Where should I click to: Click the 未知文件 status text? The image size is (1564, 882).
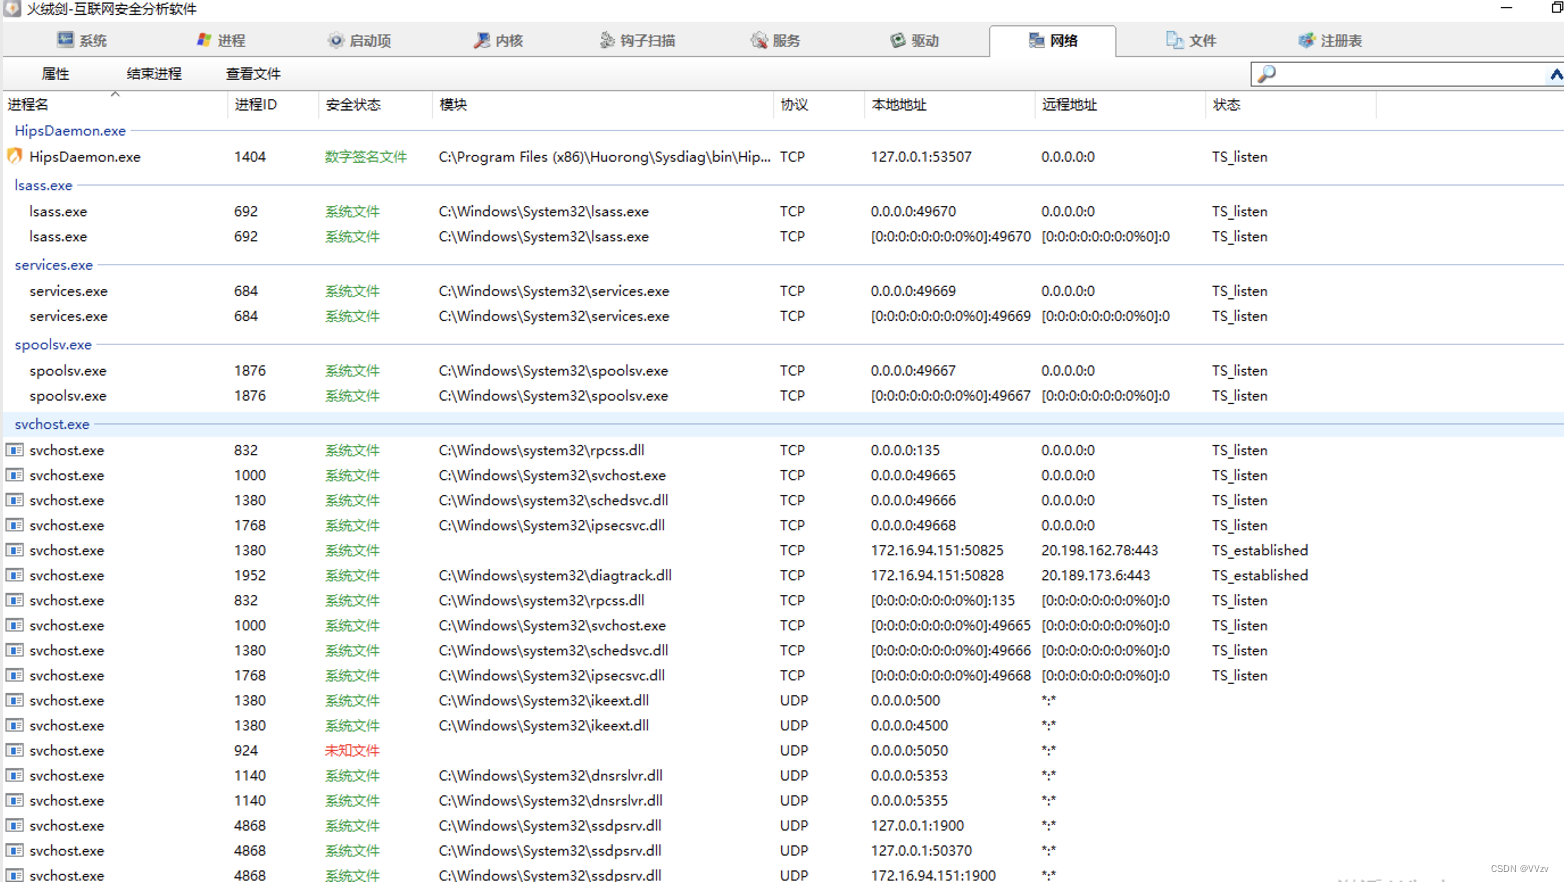[352, 750]
